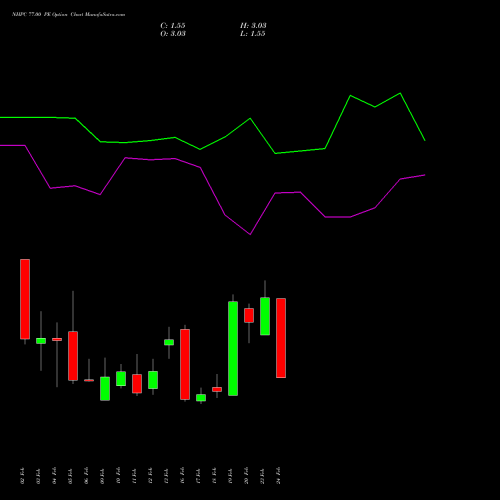Select the green candle above 23 Feb
This screenshot has width=500, height=500.
265,316
